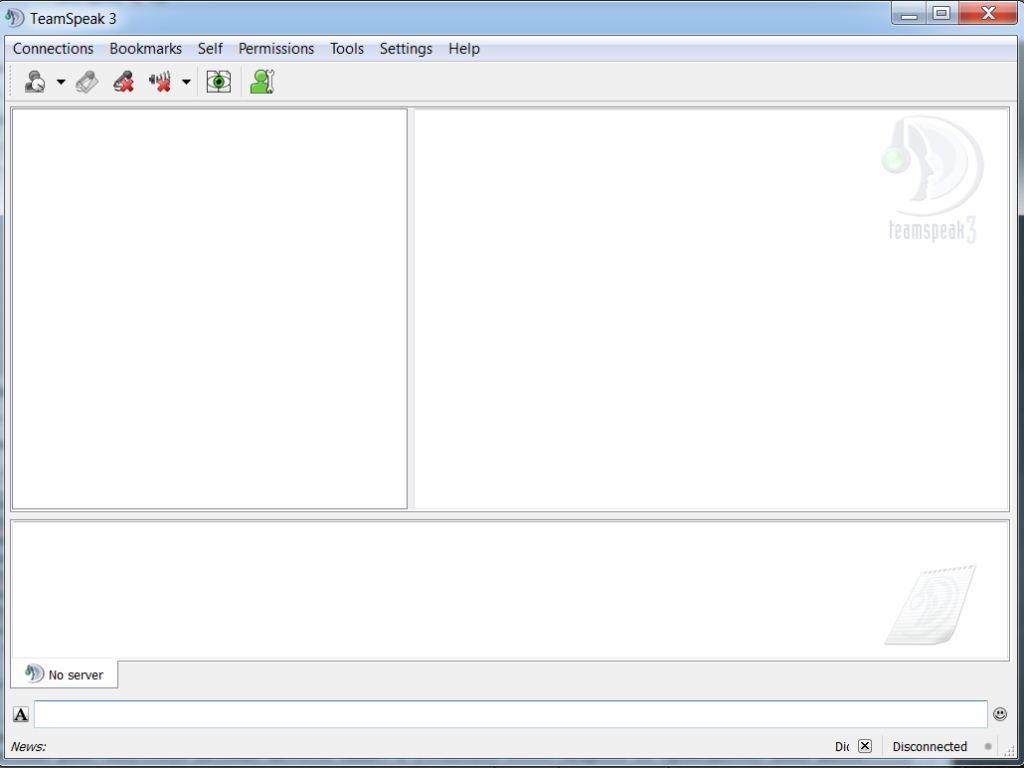Close the TeamSpeak 3 window
This screenshot has height=768, width=1024.
coord(988,14)
